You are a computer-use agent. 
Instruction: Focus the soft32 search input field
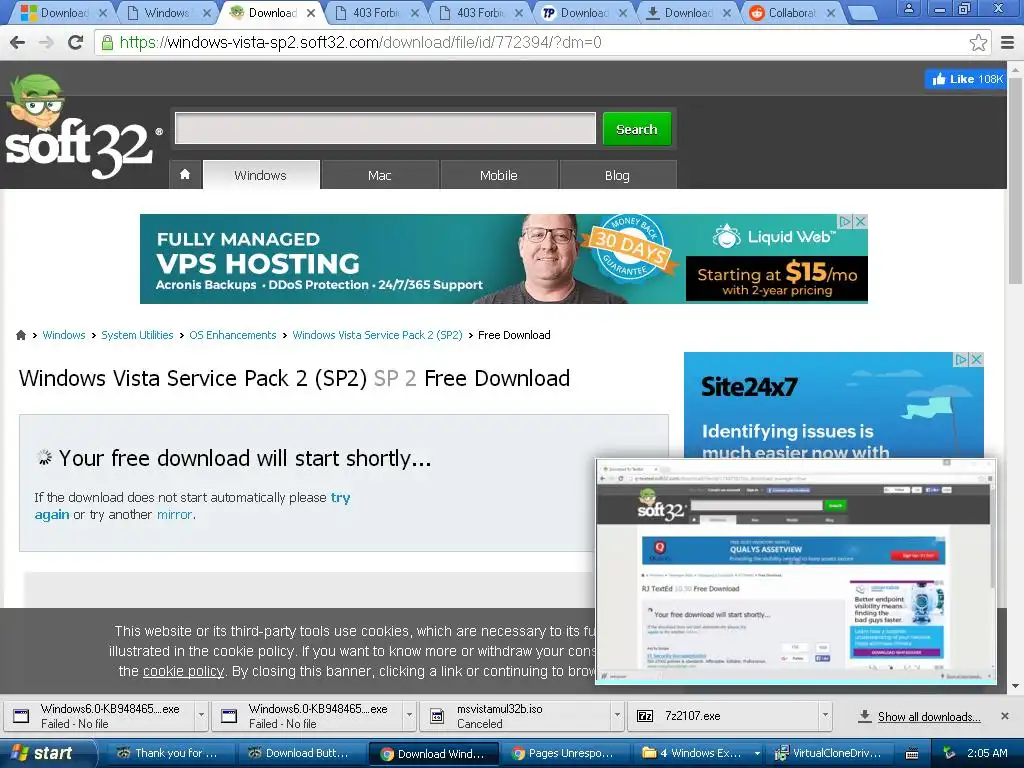point(385,128)
